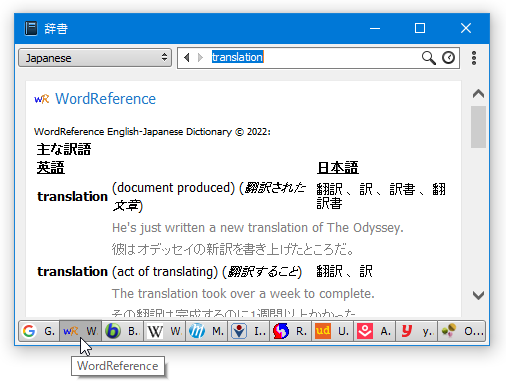Click the vertical scrollbar thumb

478,127
